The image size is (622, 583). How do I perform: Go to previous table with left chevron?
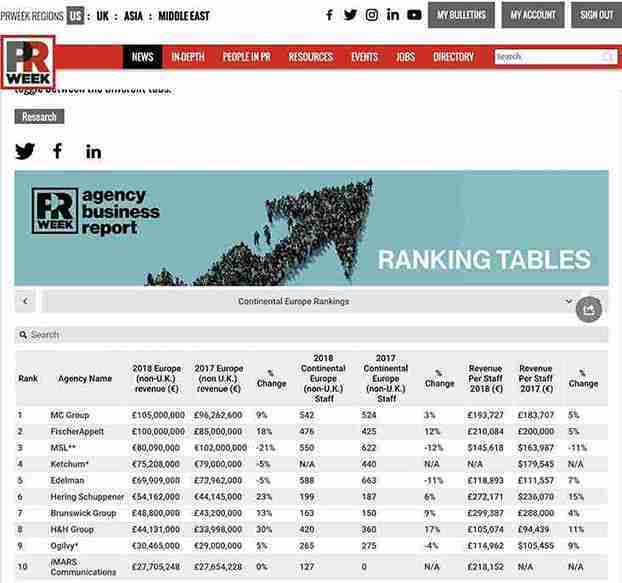point(25,301)
